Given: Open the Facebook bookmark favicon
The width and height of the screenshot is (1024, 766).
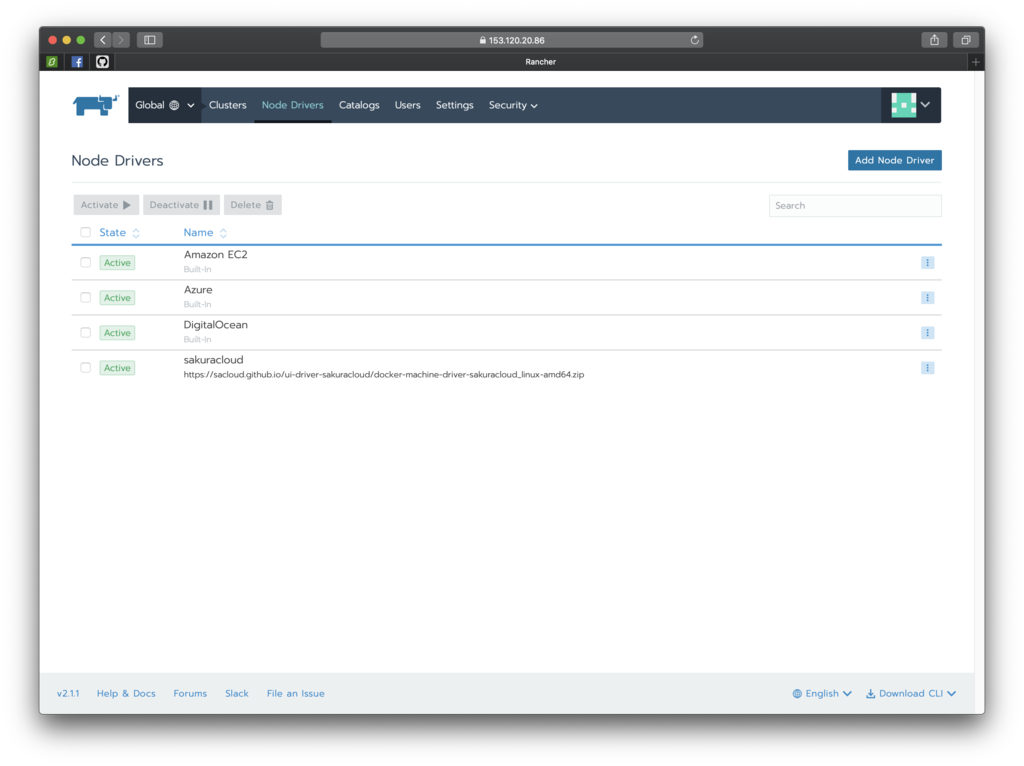Looking at the screenshot, I should 77,62.
